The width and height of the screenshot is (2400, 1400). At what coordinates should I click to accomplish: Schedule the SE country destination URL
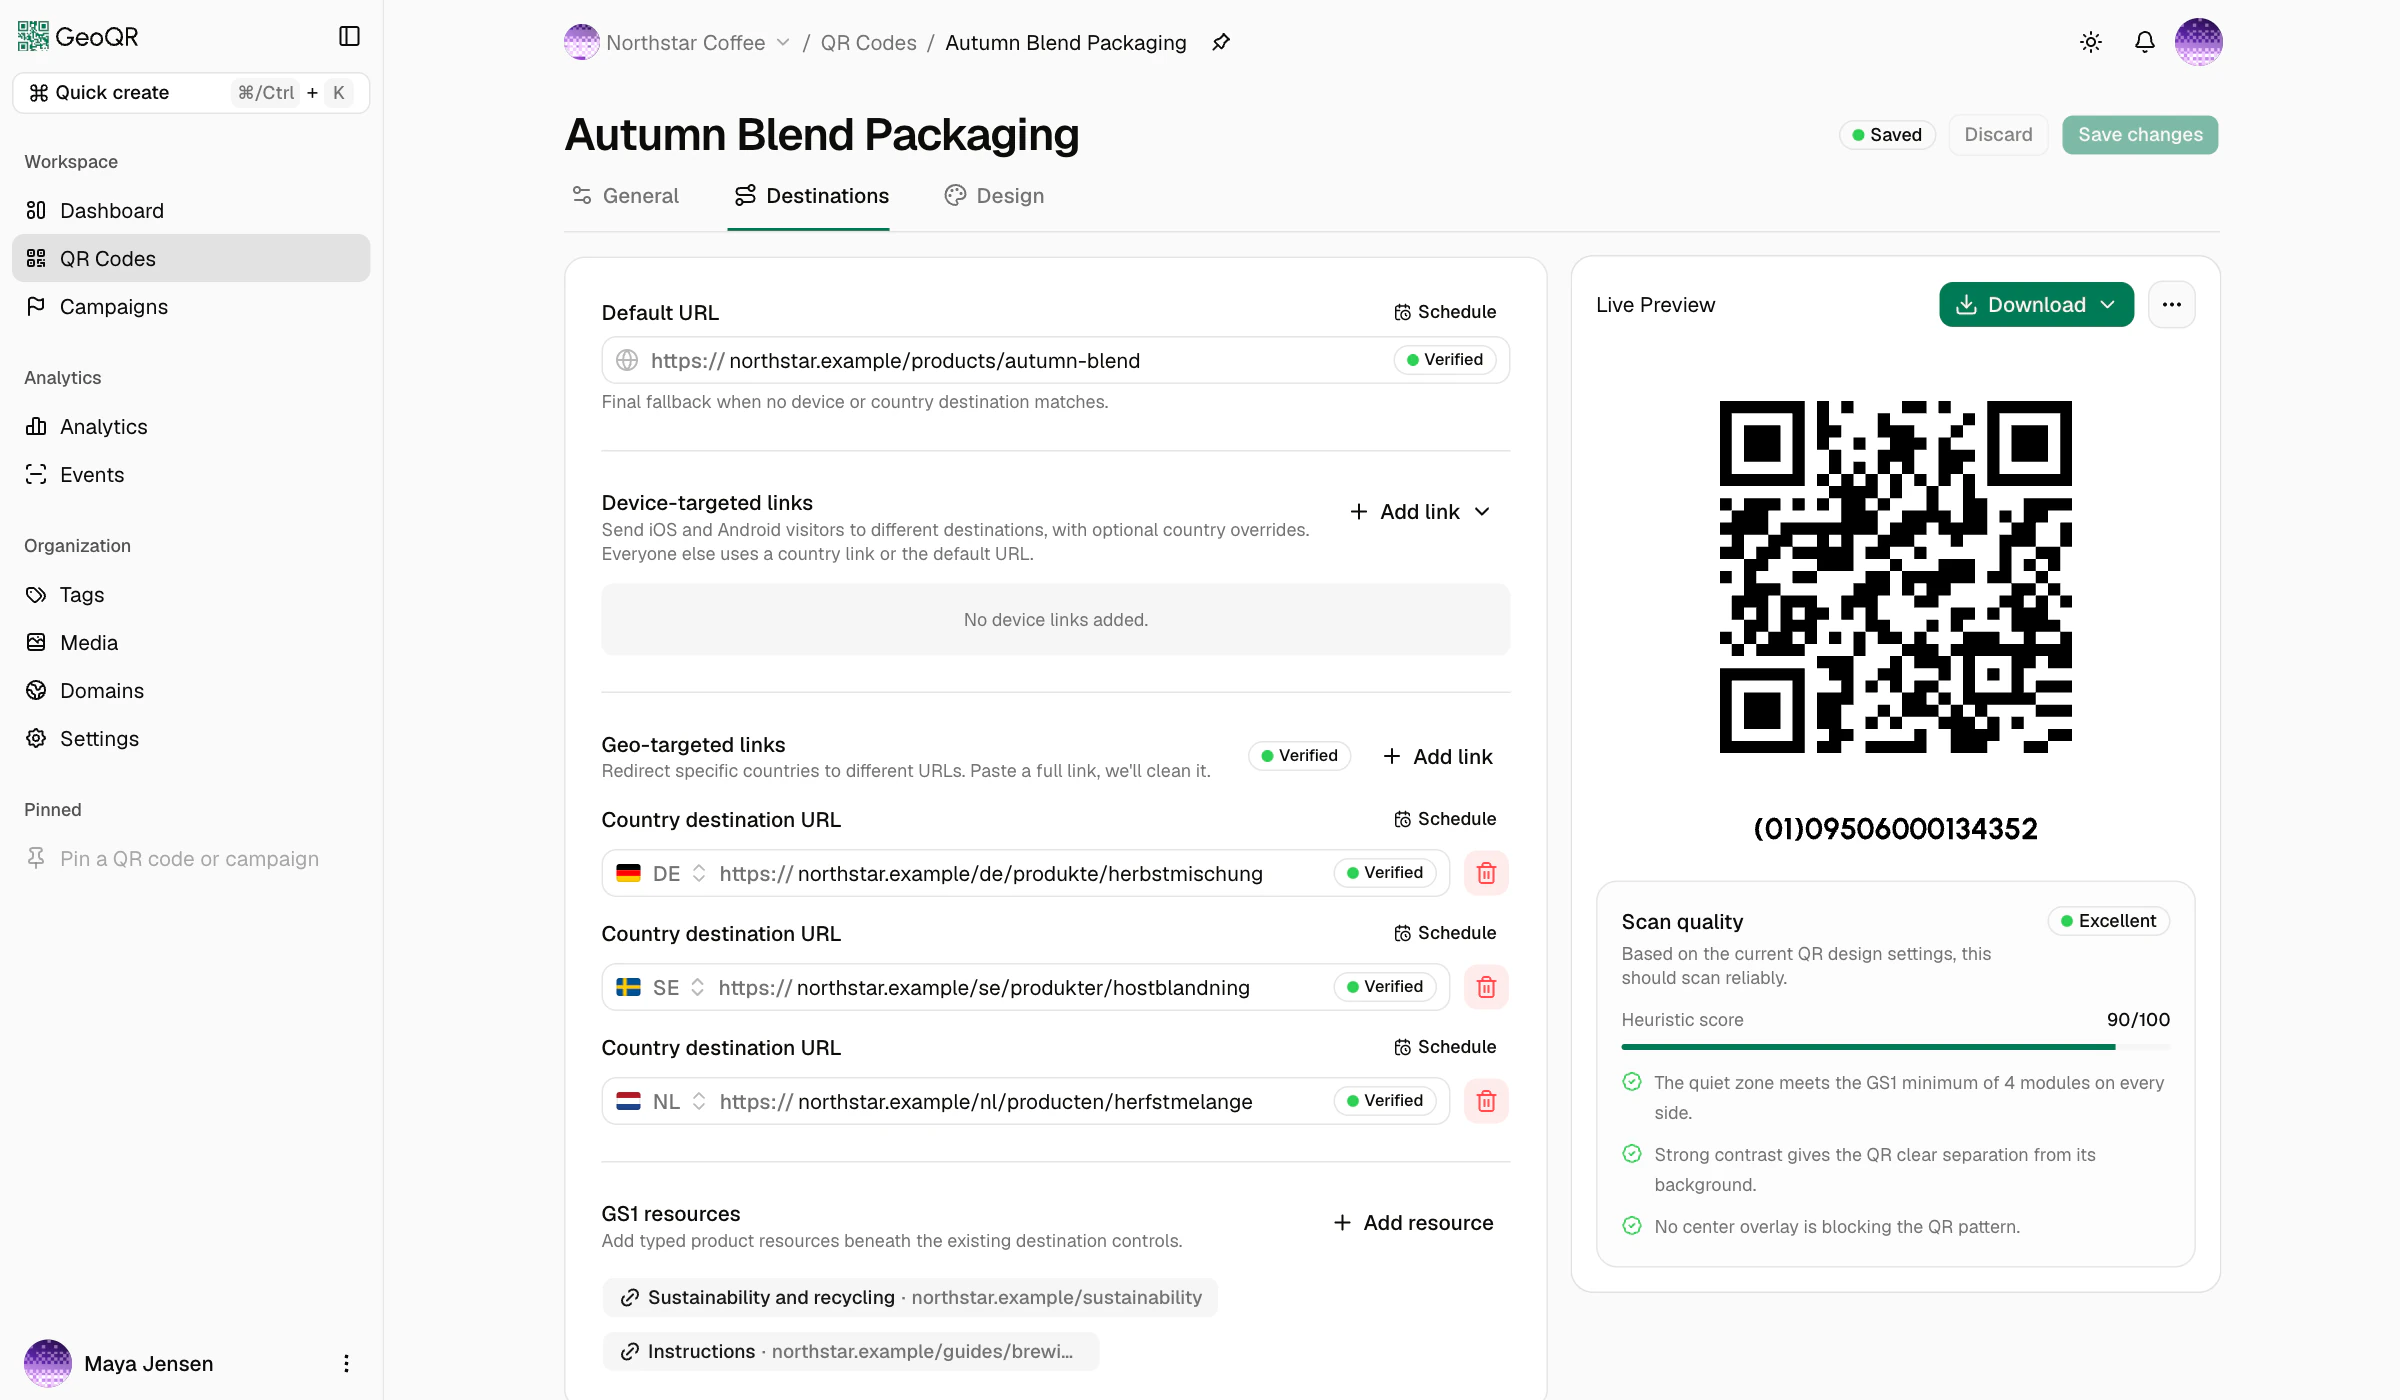(x=1445, y=933)
